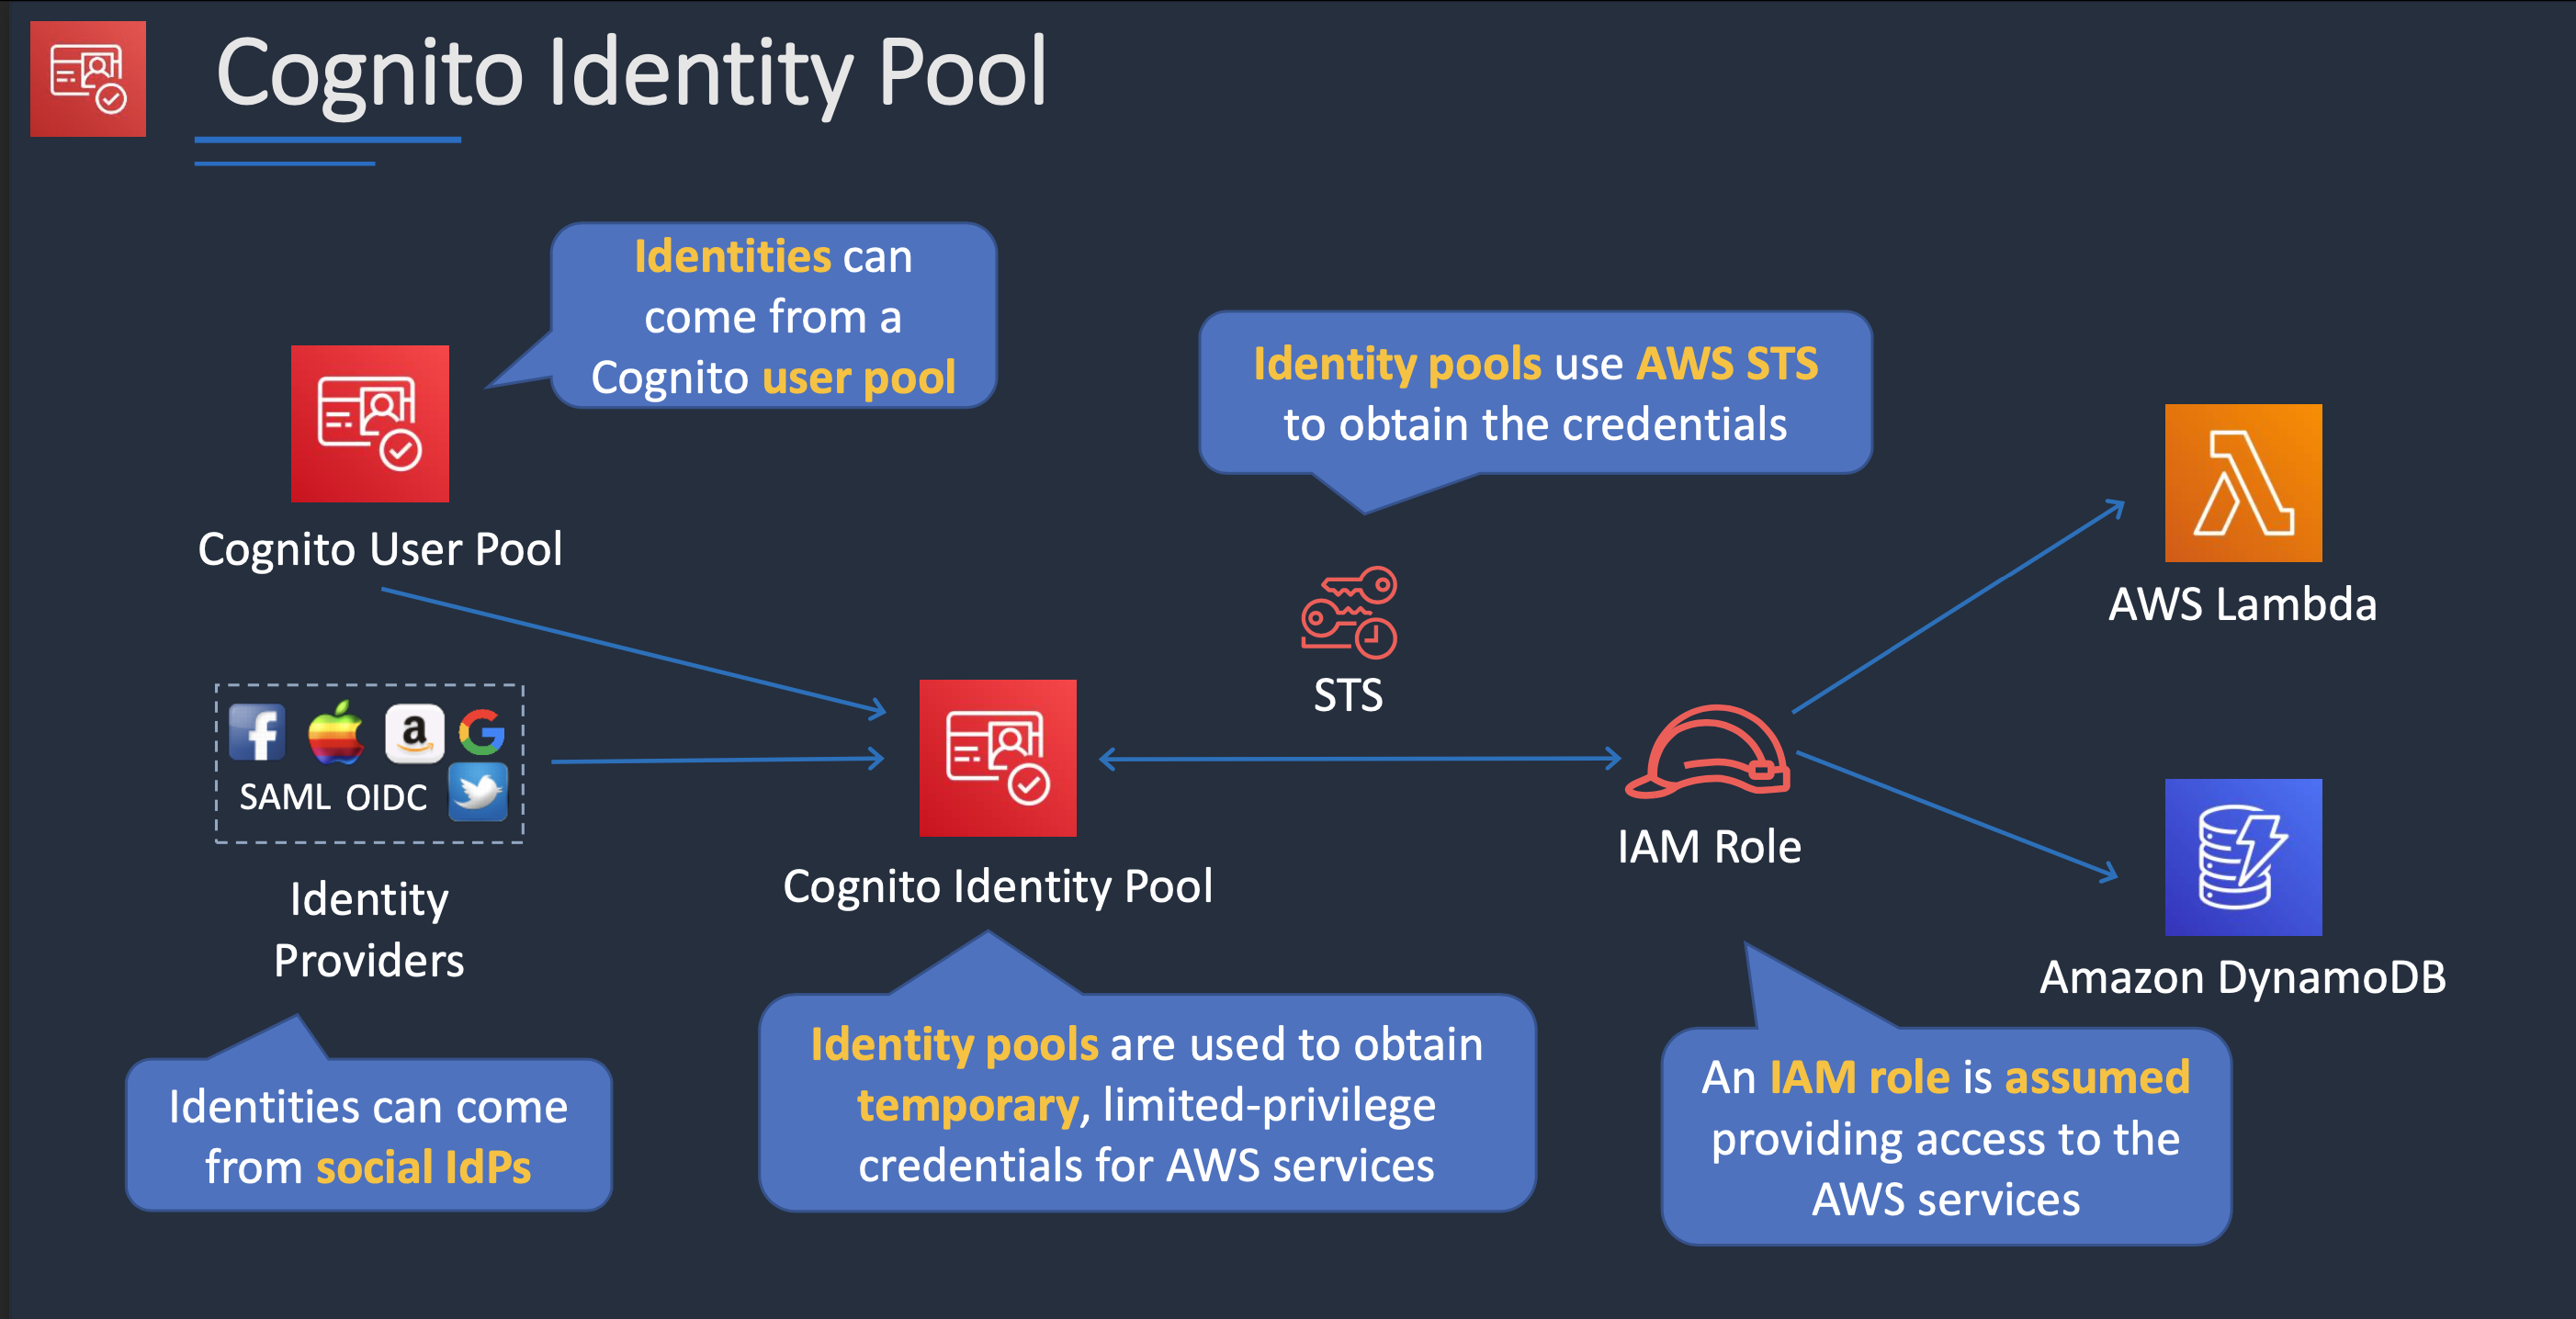Click the 'Cognito Identity Pool' slide title
Screen dimensions: 2576x1319
click(x=631, y=72)
